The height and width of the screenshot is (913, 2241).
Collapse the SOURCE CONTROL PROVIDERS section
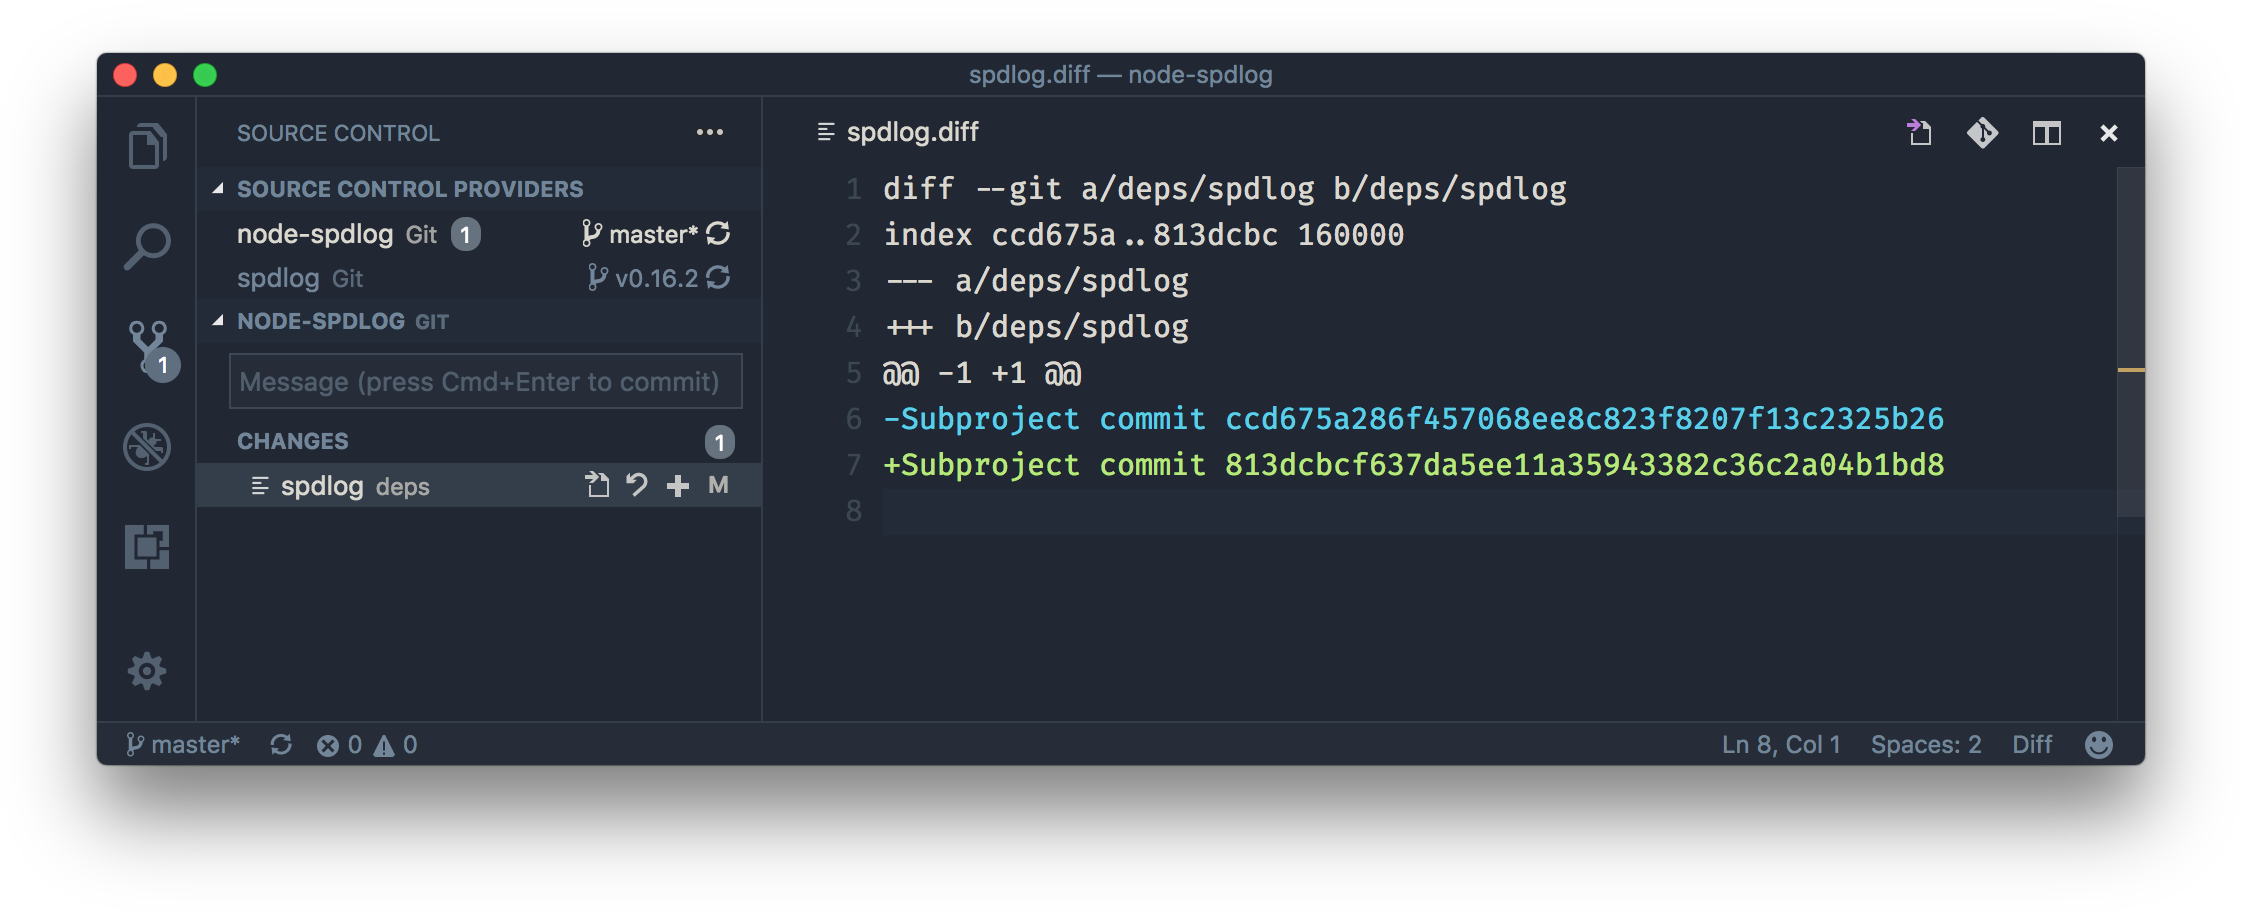pos(219,188)
